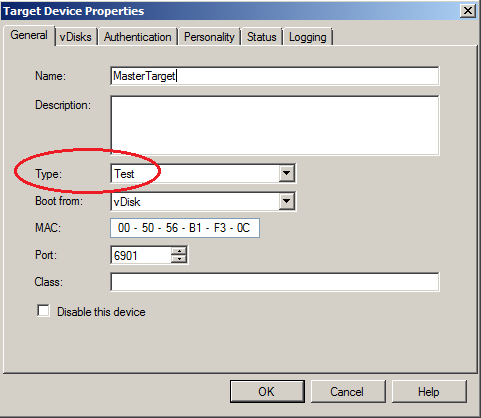481x418 pixels.
Task: Select the Personality tab
Action: click(209, 37)
